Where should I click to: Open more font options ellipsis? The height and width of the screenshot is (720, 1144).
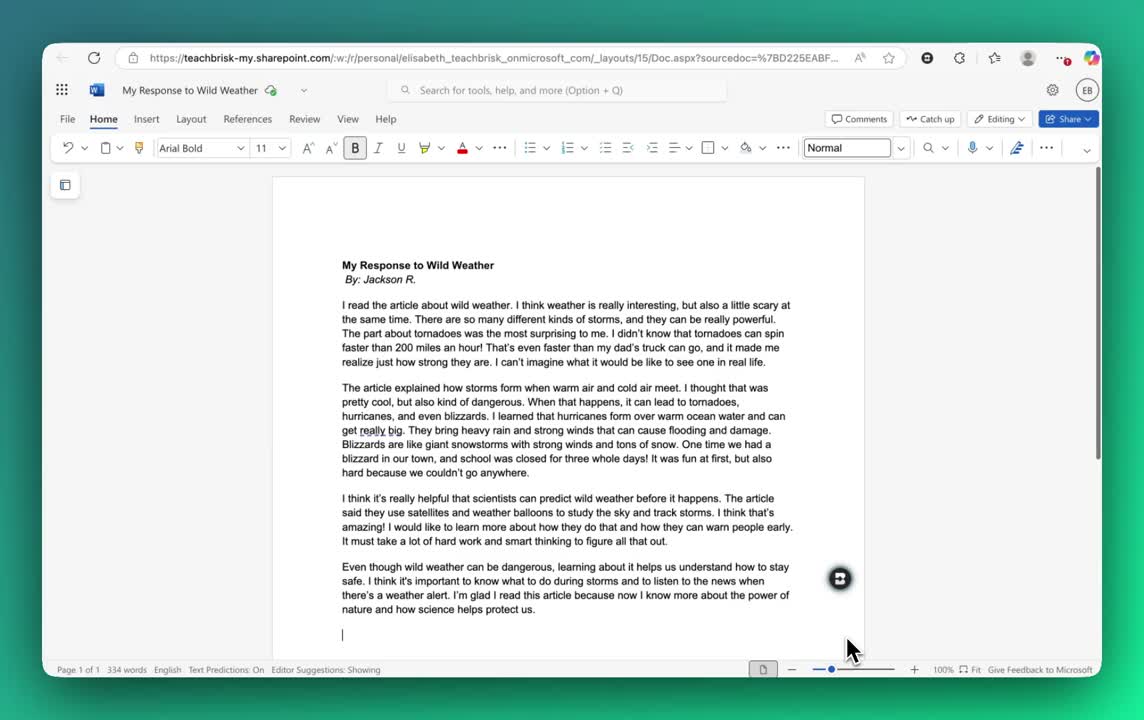[x=500, y=148]
